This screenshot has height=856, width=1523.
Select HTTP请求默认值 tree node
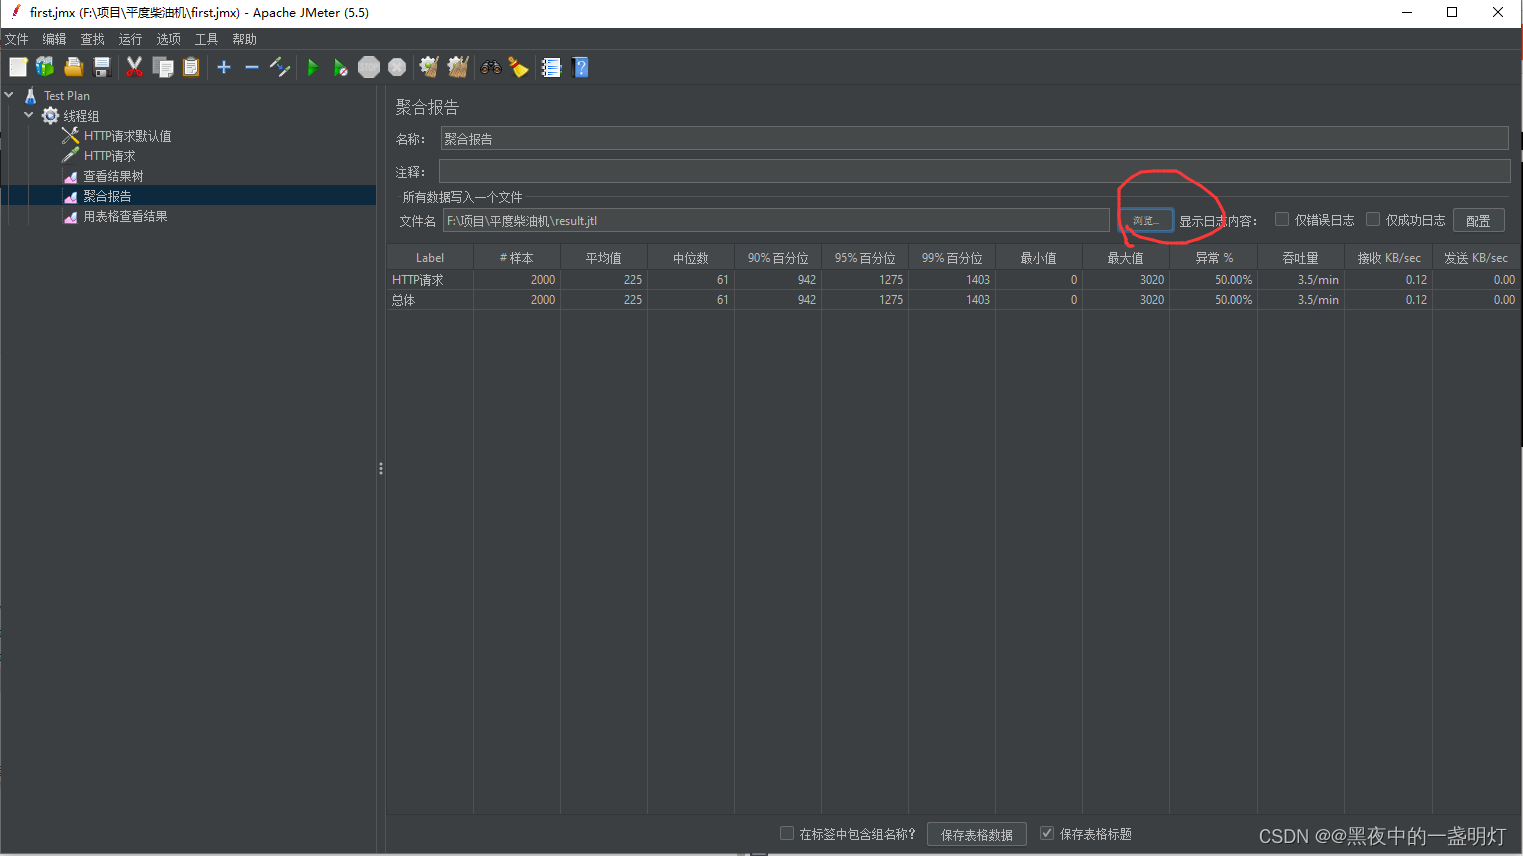[127, 136]
